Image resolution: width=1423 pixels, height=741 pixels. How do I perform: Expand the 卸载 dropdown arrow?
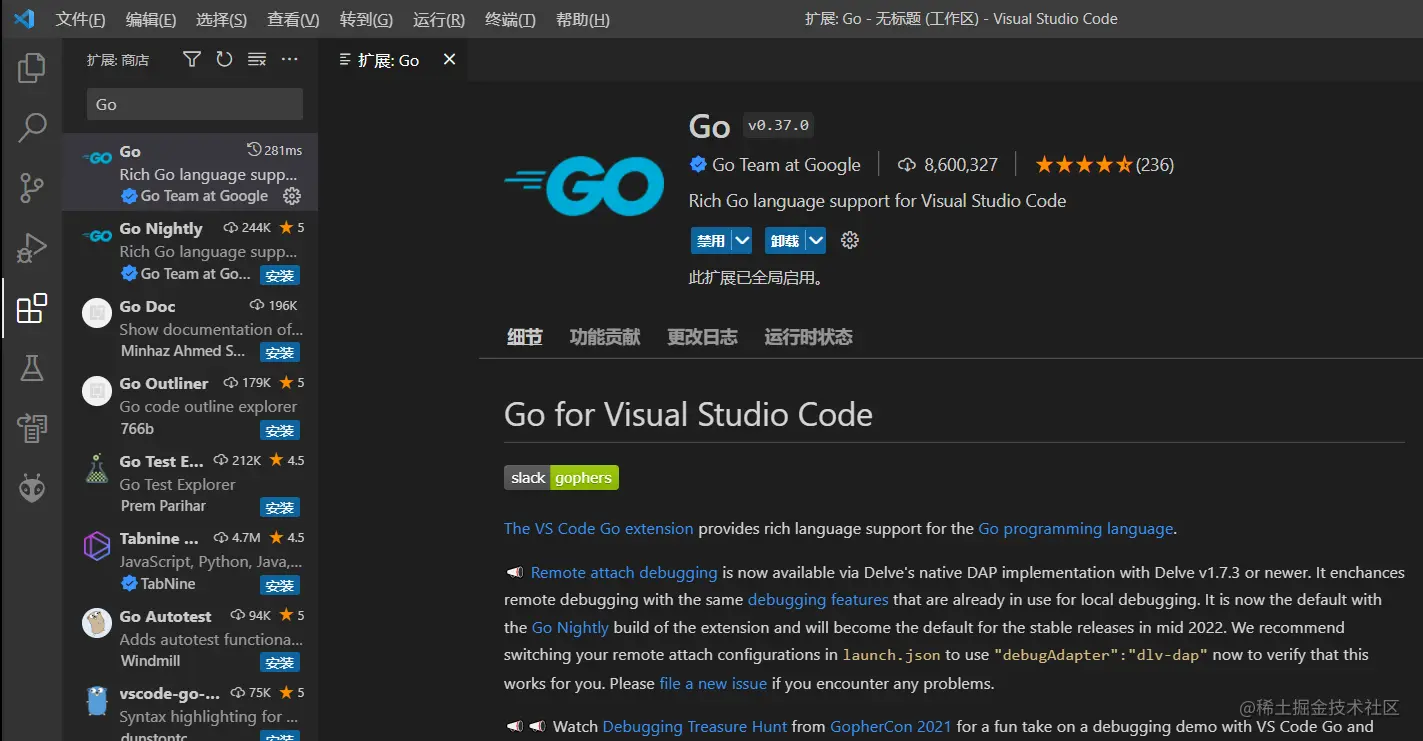pyautogui.click(x=816, y=240)
